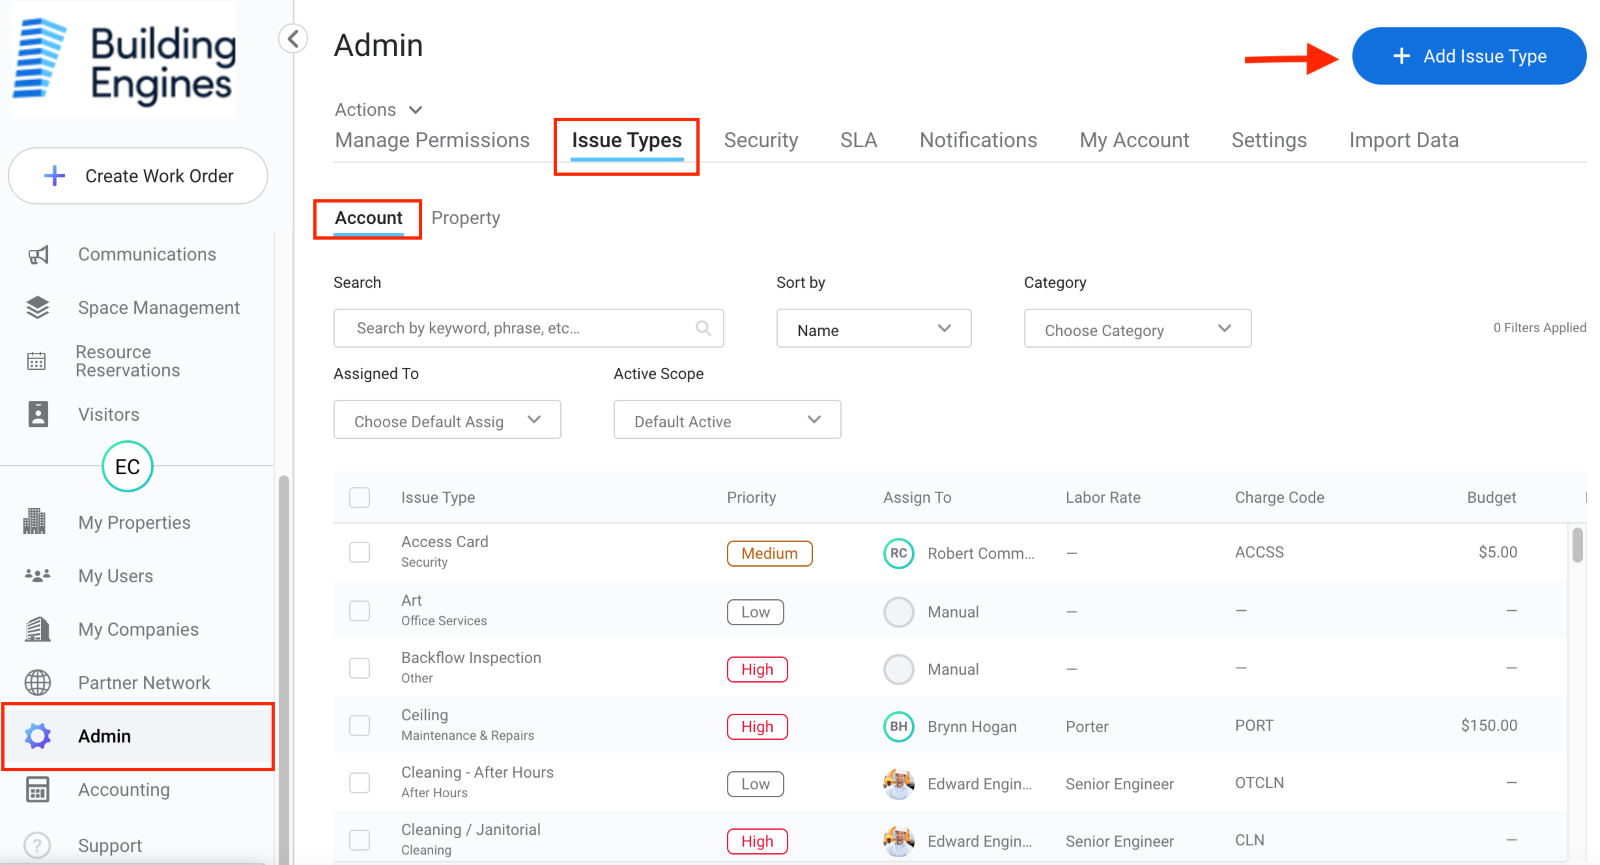The width and height of the screenshot is (1600, 865).
Task: Click the Resource Reservations calendar icon
Action: coord(37,361)
